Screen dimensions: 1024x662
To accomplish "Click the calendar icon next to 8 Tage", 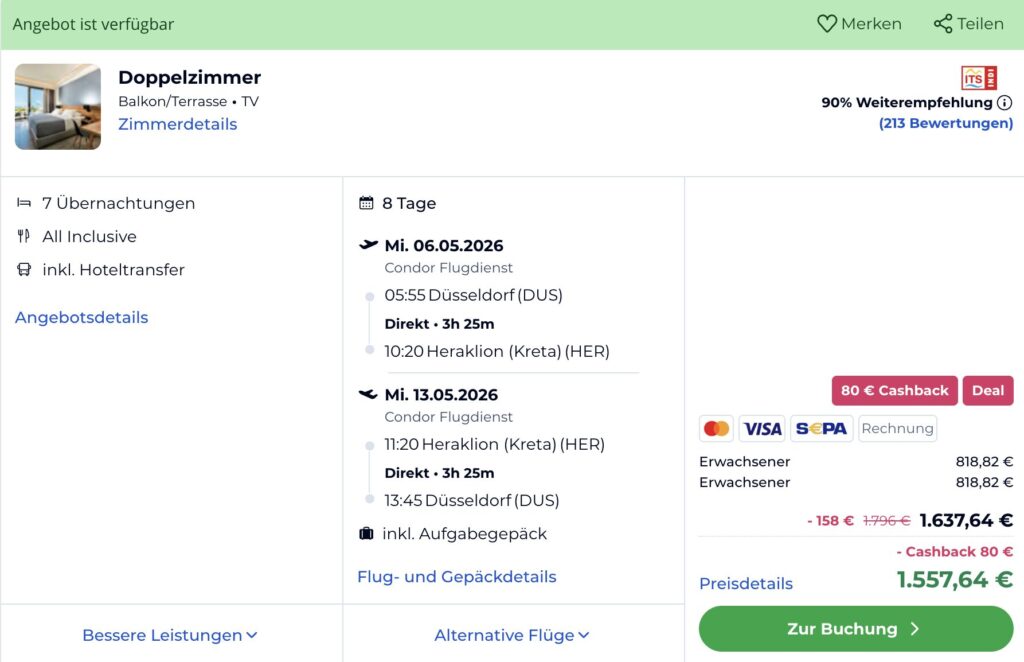I will coord(367,202).
